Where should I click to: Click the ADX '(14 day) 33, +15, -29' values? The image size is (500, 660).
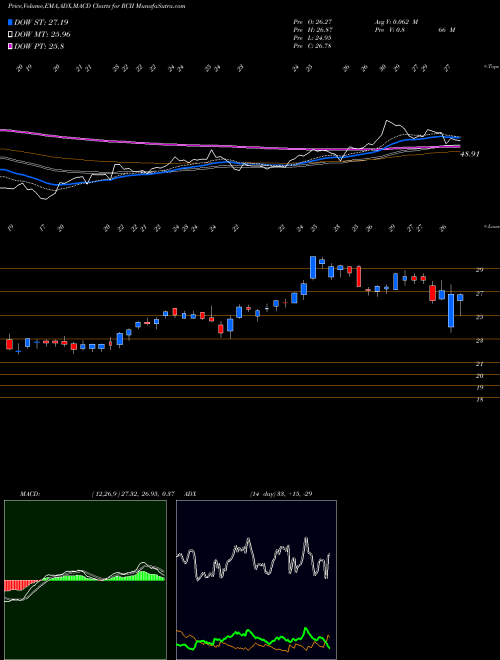(x=281, y=494)
